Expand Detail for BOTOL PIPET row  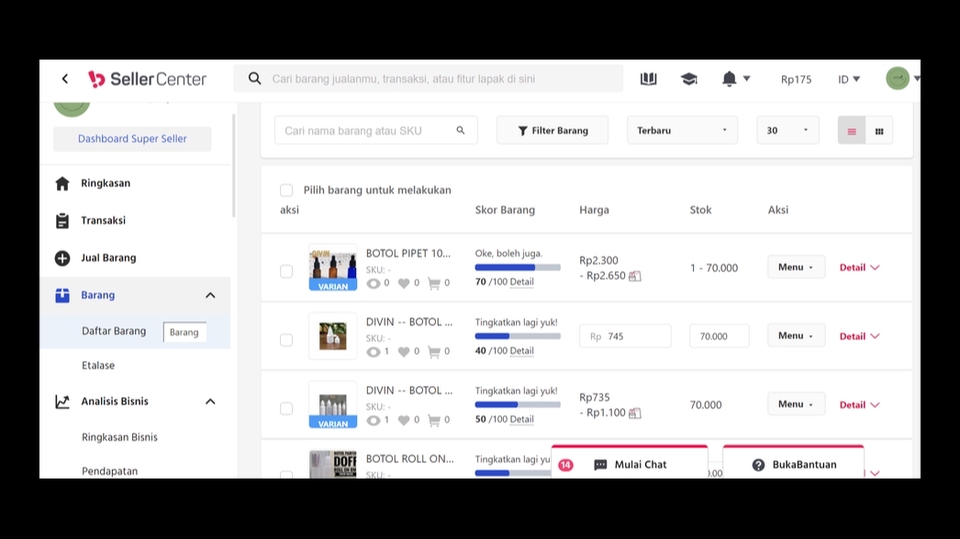859,268
